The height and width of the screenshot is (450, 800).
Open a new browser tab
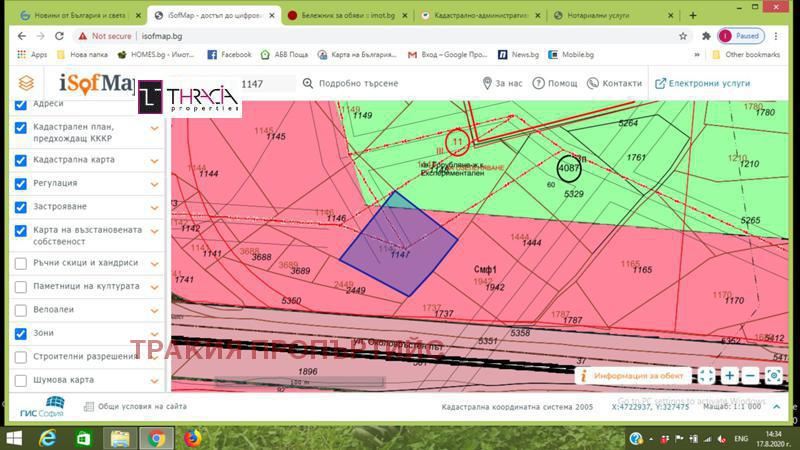click(x=692, y=15)
